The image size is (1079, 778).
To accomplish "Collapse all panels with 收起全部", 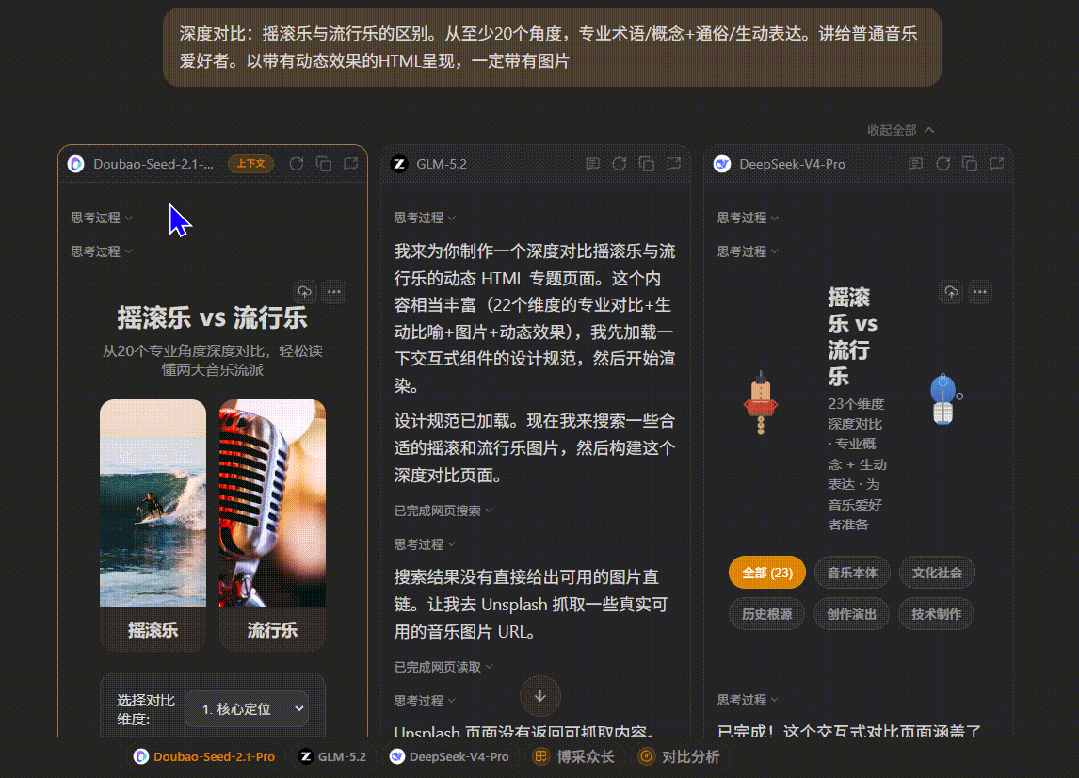I will (x=900, y=130).
